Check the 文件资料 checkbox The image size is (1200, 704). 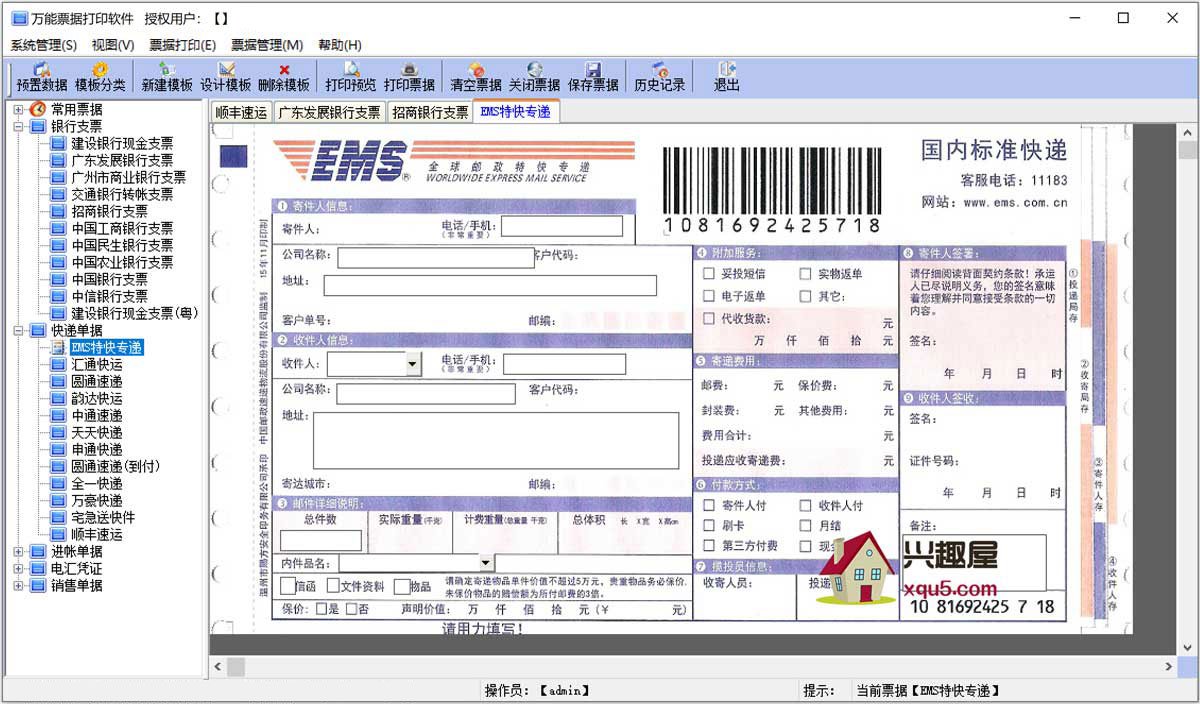tap(333, 587)
